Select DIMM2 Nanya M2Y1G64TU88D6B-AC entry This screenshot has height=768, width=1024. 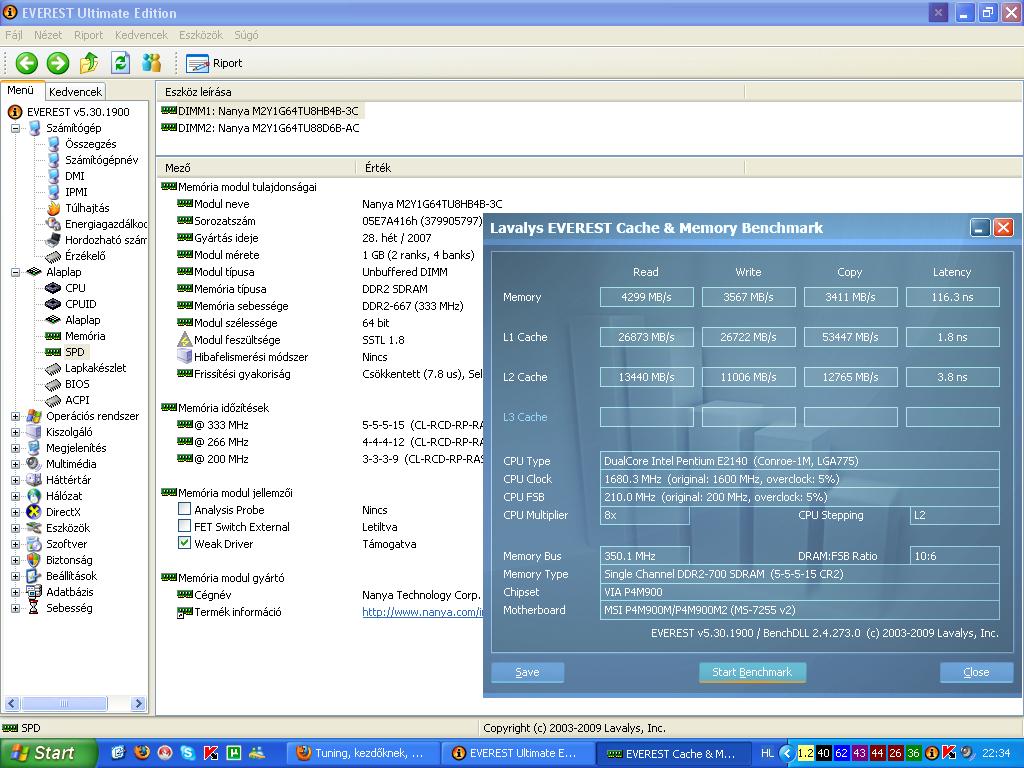[268, 128]
